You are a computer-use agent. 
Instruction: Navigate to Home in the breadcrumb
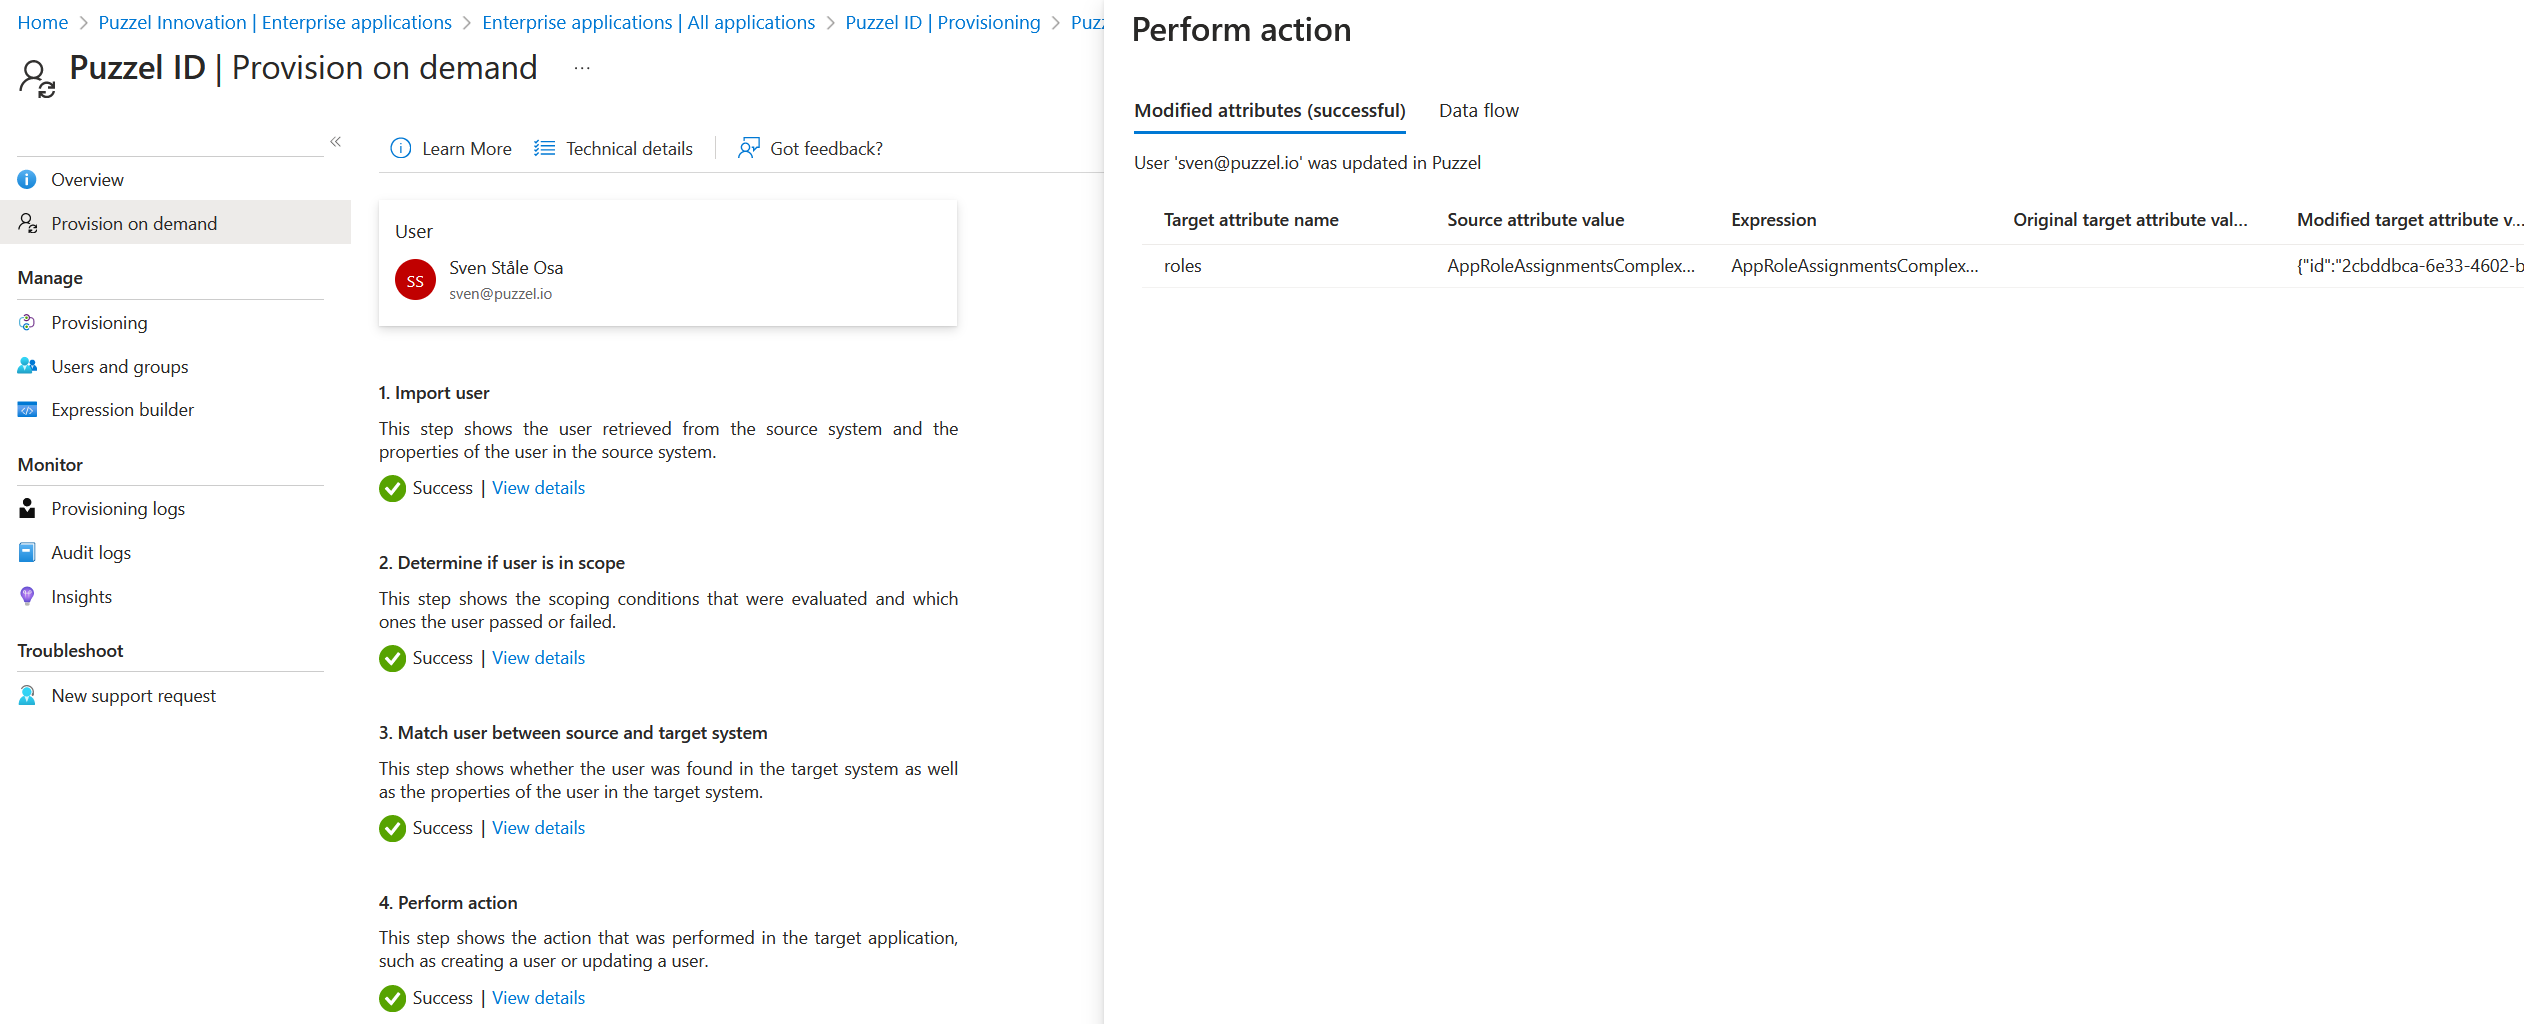coord(43,23)
